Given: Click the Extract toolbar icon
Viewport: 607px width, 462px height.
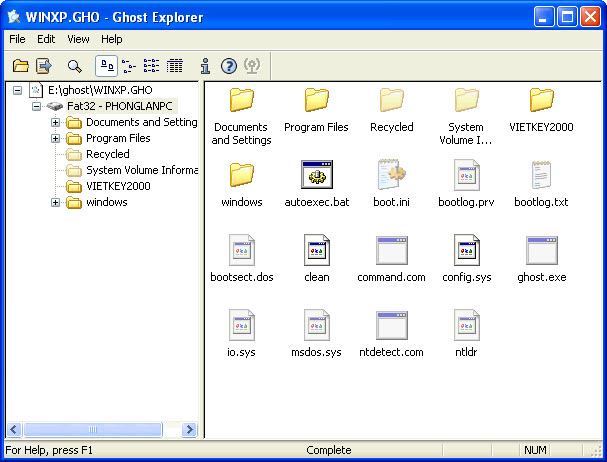Looking at the screenshot, I should tap(44, 66).
